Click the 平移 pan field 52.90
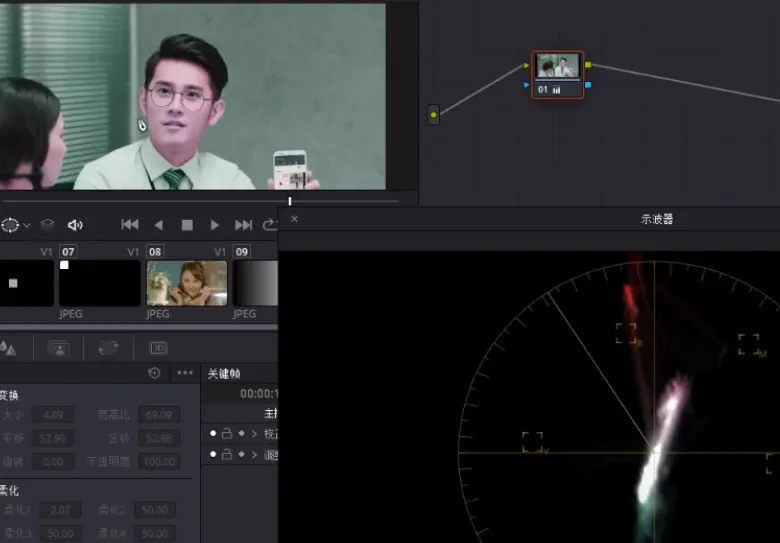The width and height of the screenshot is (780, 543). (x=53, y=438)
